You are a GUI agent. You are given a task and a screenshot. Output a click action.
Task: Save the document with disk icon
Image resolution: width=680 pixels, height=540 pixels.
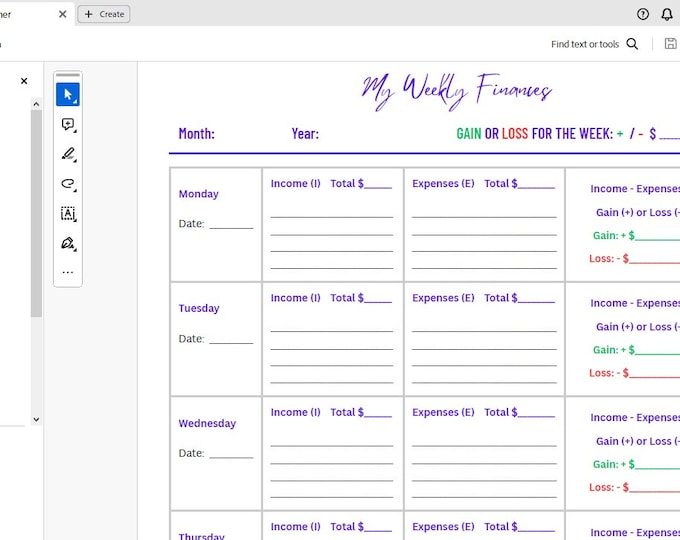(x=670, y=44)
